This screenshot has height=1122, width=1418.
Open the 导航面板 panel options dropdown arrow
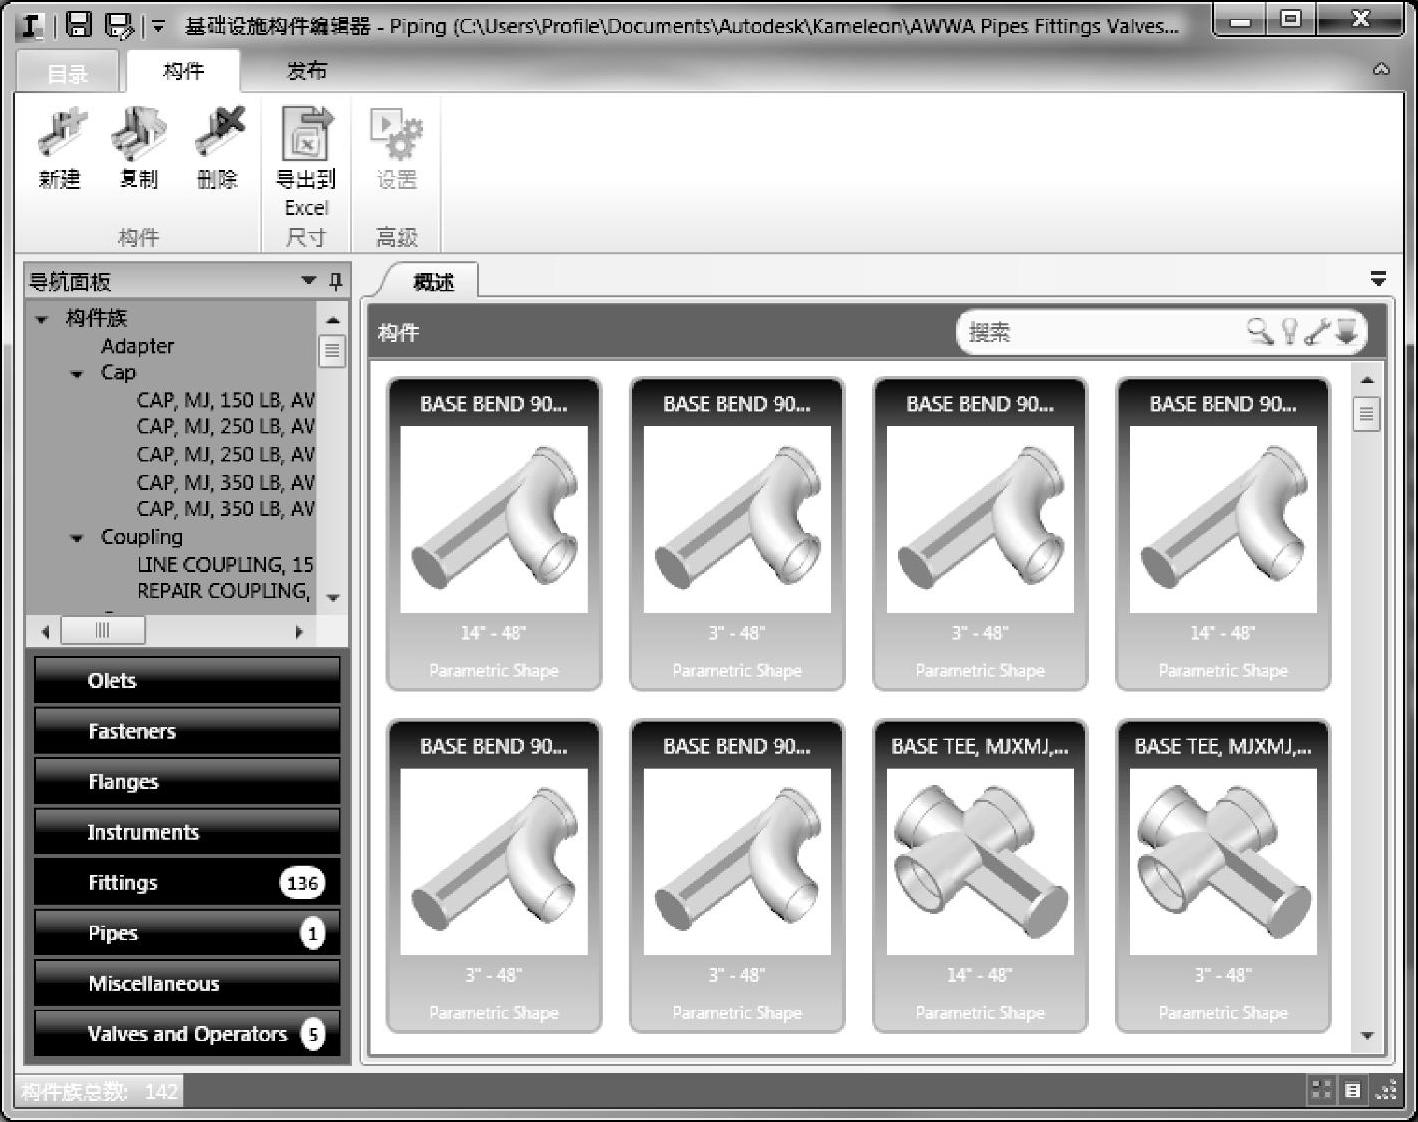(x=309, y=281)
